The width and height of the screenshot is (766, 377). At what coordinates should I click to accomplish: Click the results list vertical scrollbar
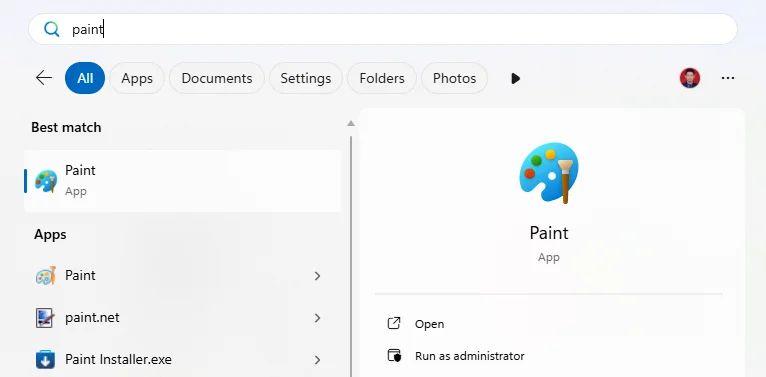(351, 256)
